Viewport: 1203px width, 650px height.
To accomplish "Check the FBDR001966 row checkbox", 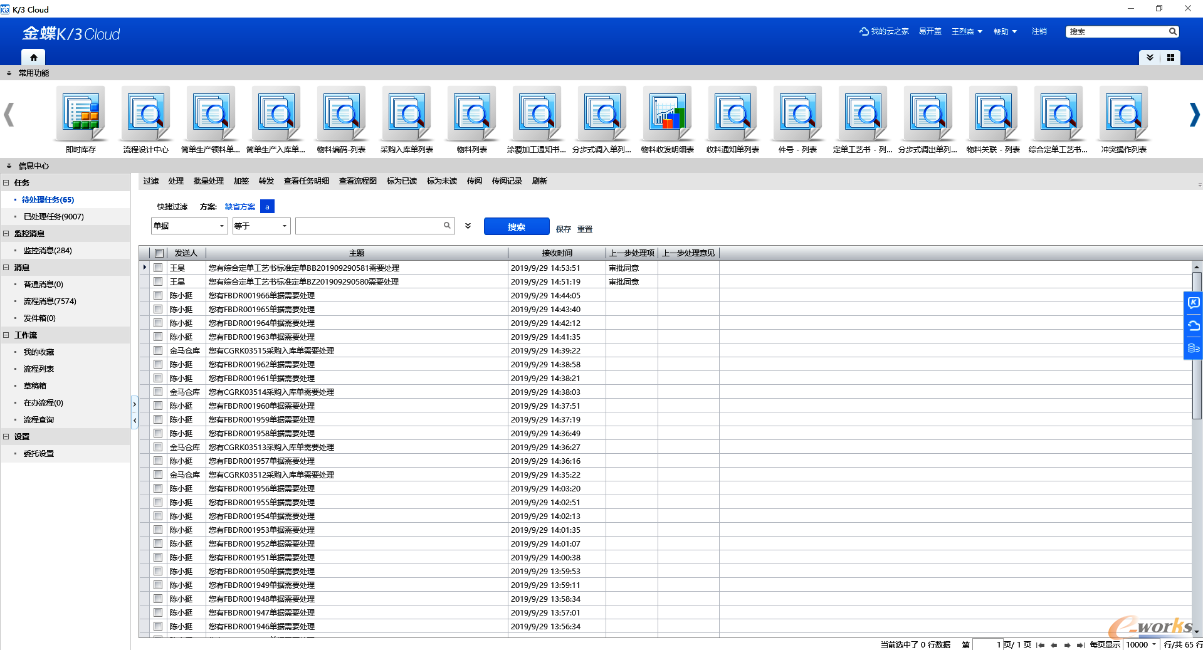I will click(158, 296).
